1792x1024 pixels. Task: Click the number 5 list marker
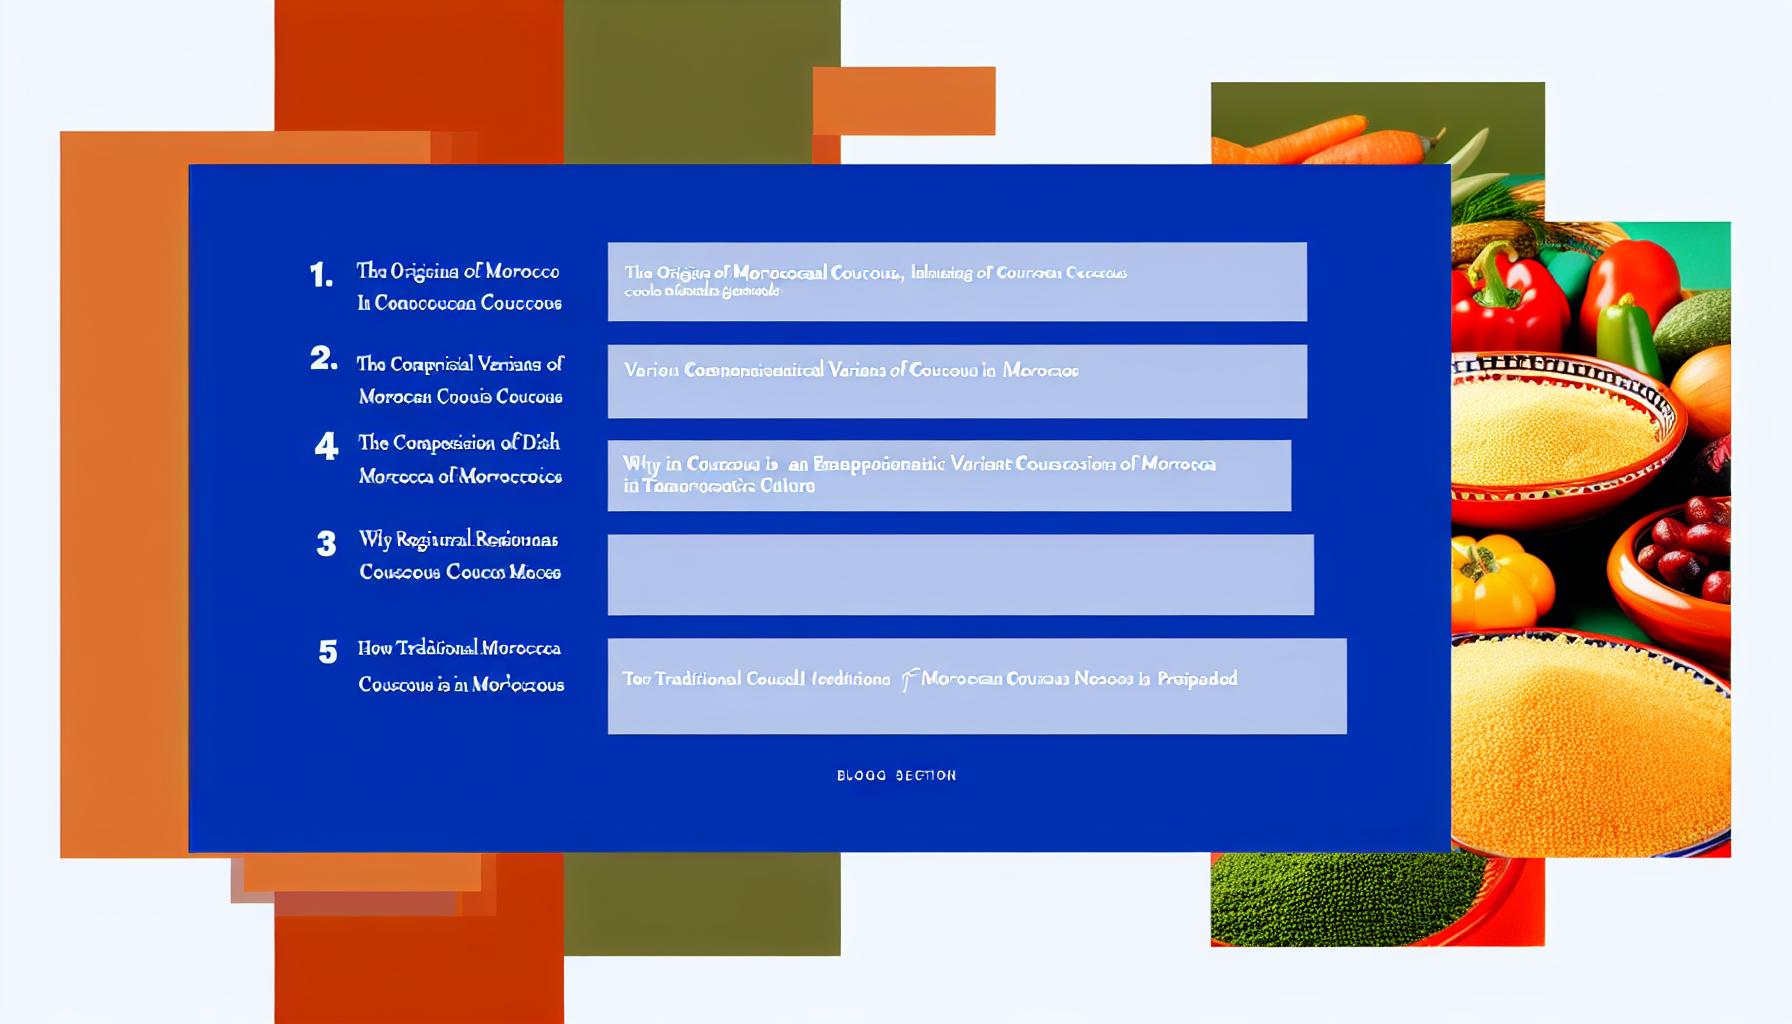(327, 652)
